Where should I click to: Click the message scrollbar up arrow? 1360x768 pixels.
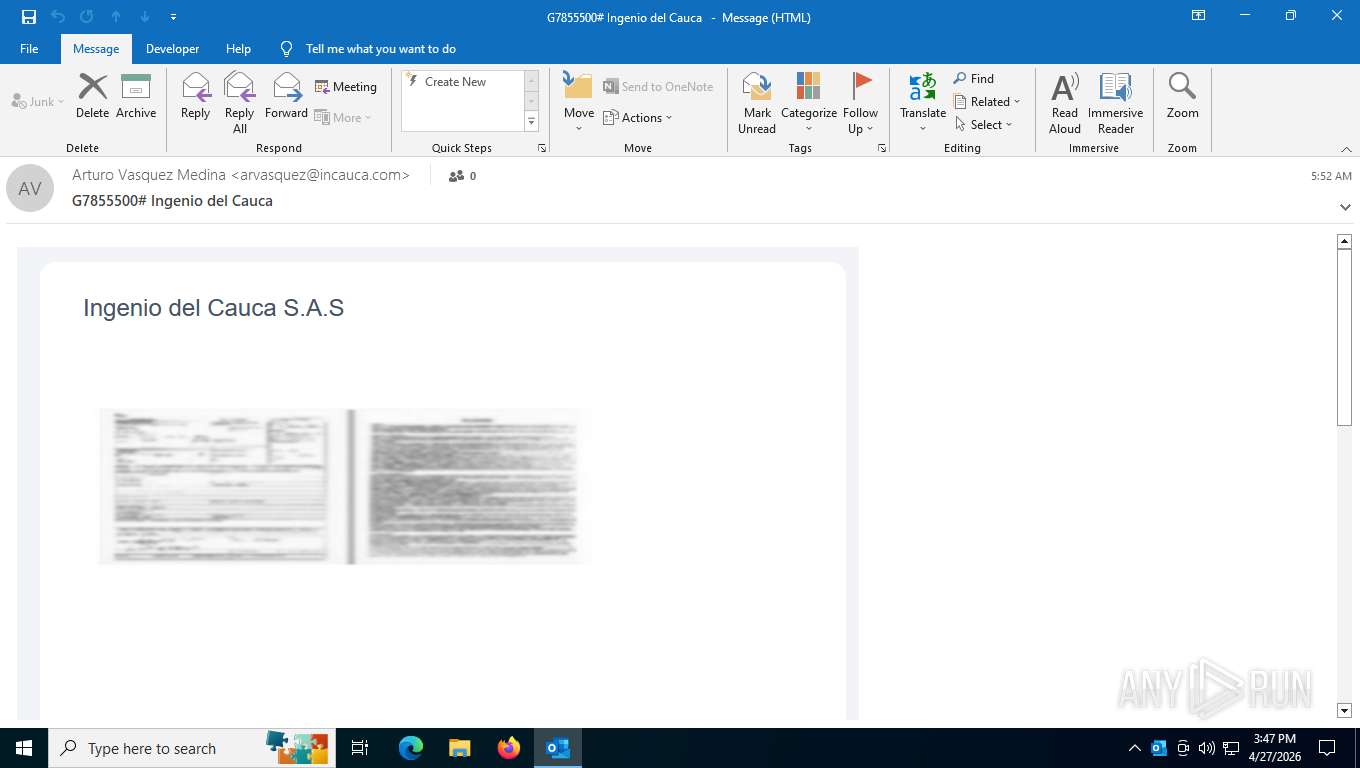1344,241
